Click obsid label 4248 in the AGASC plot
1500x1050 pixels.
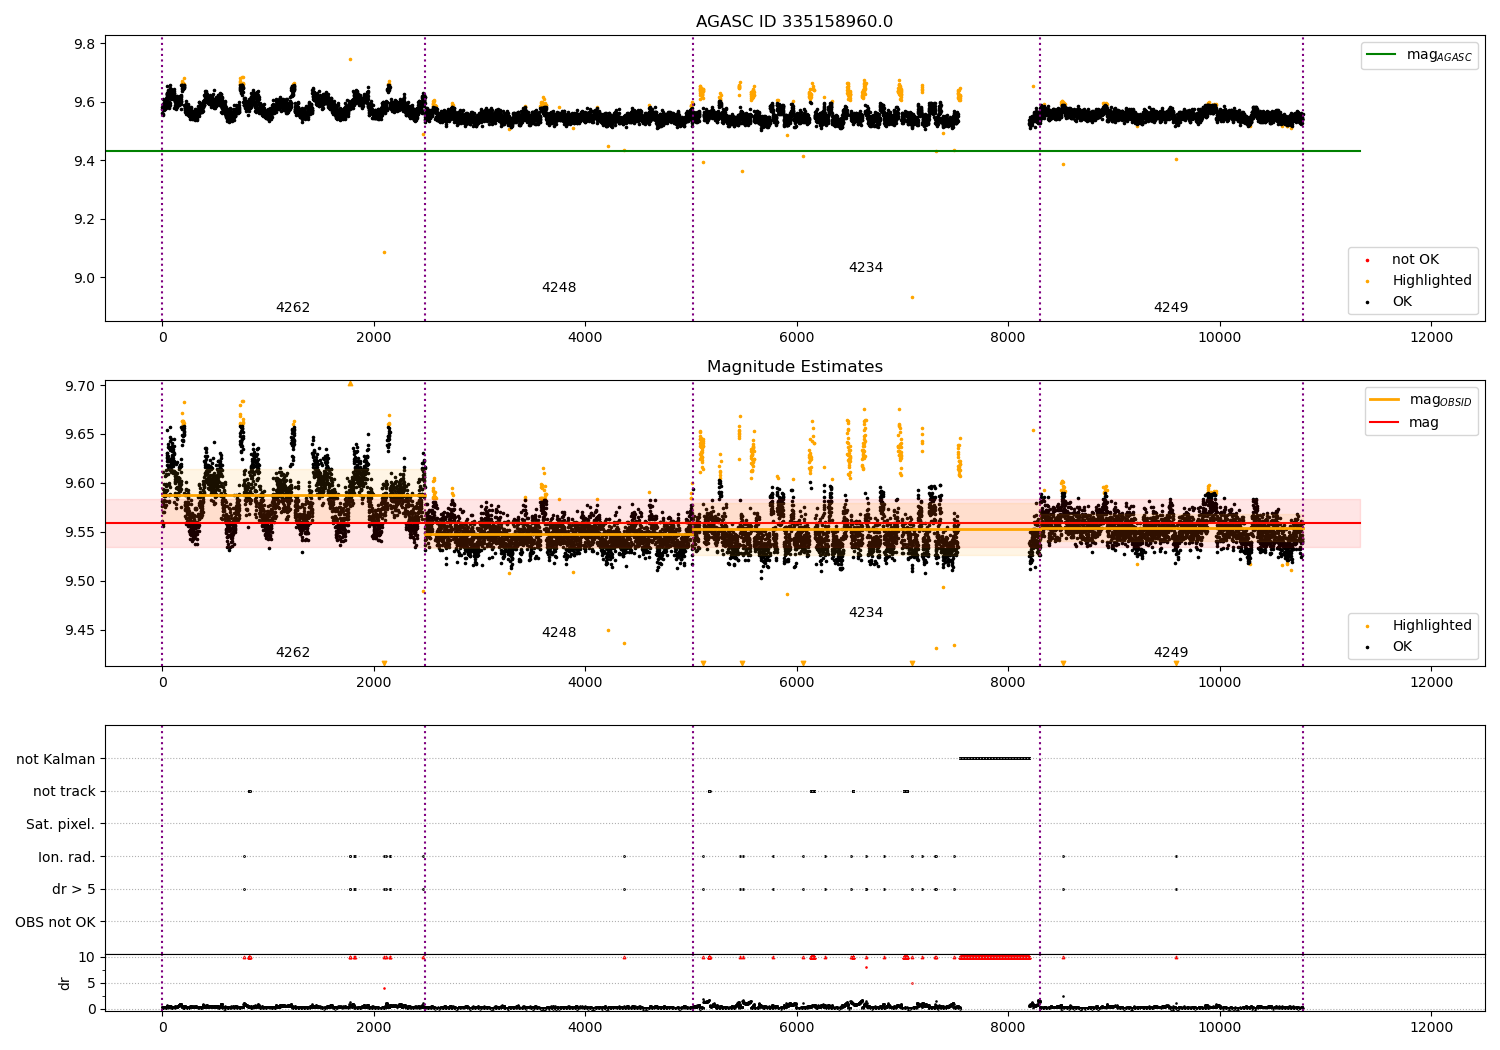(x=559, y=288)
